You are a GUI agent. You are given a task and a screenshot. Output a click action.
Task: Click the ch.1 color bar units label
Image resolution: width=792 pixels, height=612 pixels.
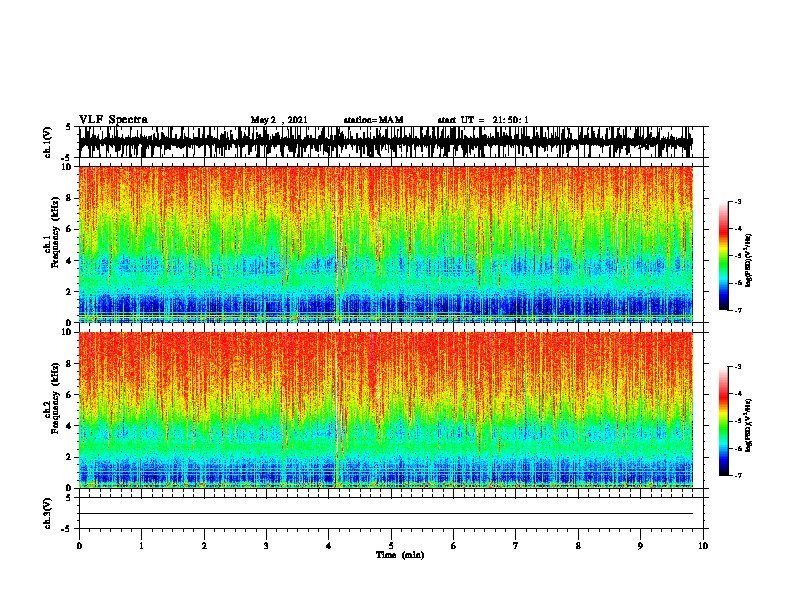click(748, 260)
